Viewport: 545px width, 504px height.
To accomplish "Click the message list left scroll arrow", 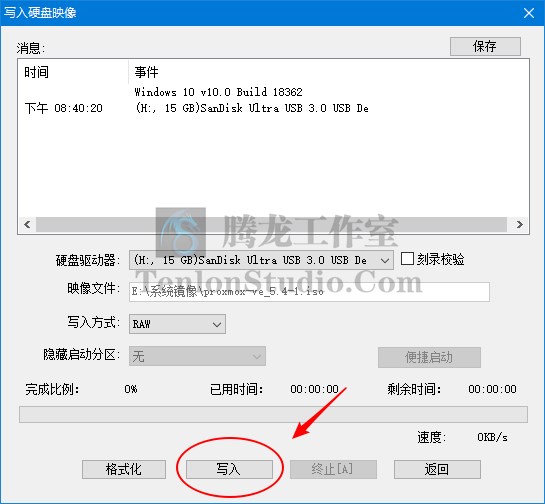I will point(27,224).
